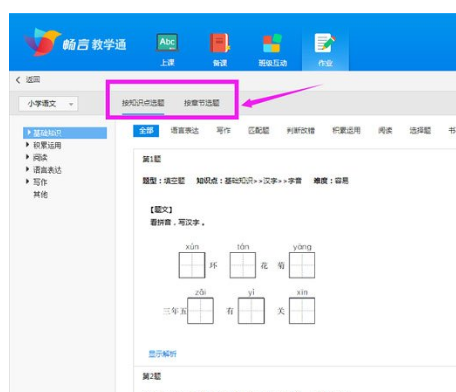Click the 看拼音，写汉字 instruction text

coord(178,222)
